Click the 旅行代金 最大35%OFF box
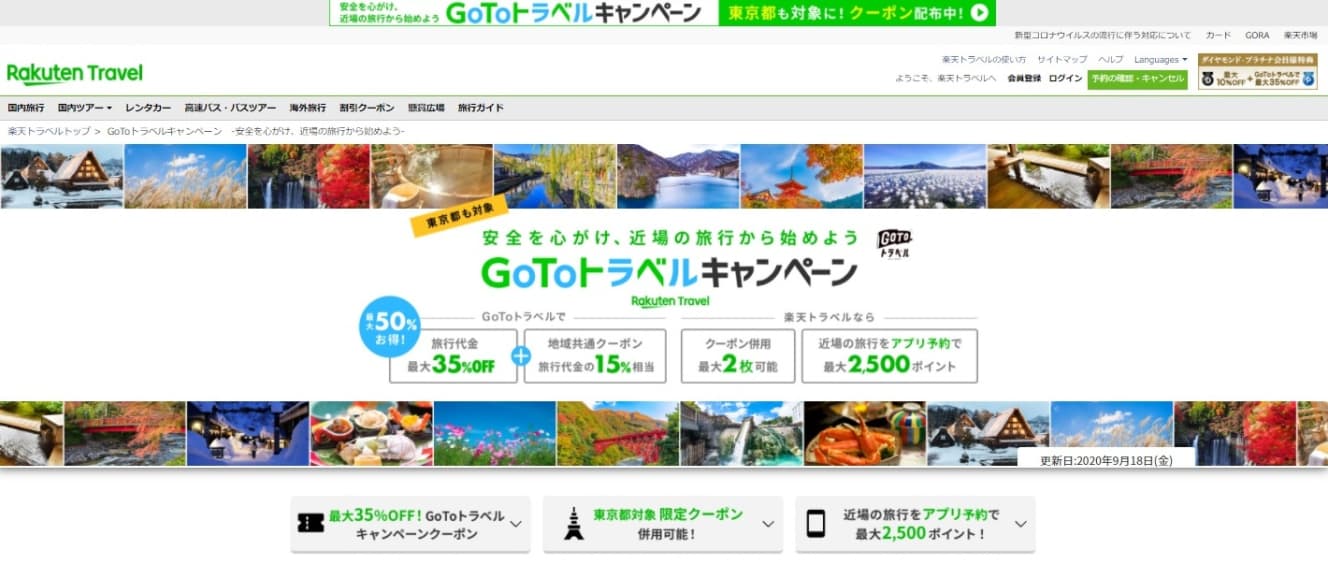The image size is (1328, 579). click(453, 356)
